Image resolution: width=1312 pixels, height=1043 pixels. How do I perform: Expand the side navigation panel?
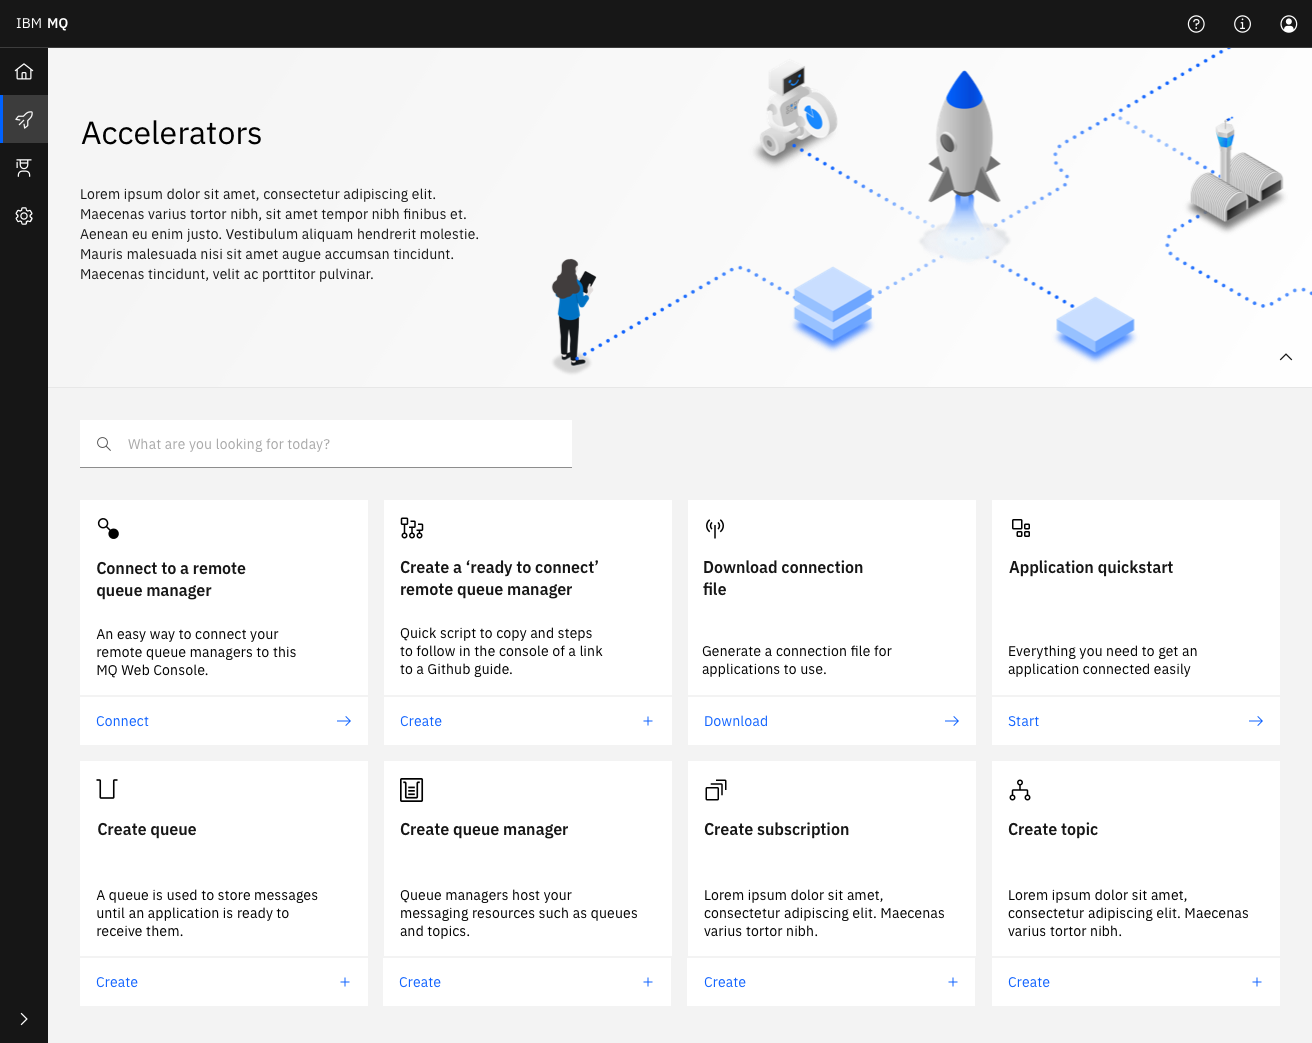pos(24,1019)
